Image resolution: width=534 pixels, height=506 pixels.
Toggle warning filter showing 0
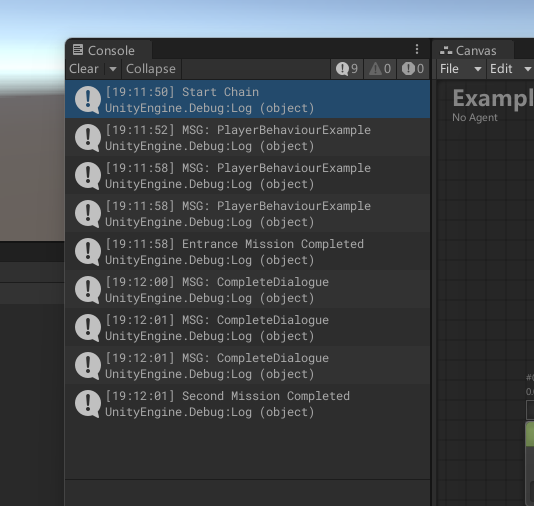(380, 69)
